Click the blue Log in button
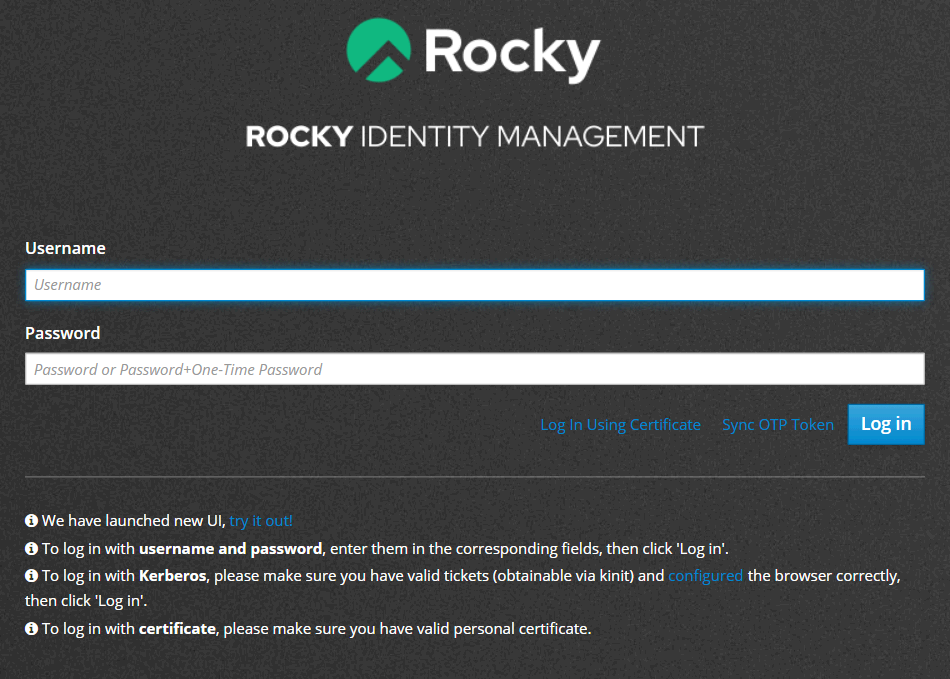The width and height of the screenshot is (950, 679). 886,424
